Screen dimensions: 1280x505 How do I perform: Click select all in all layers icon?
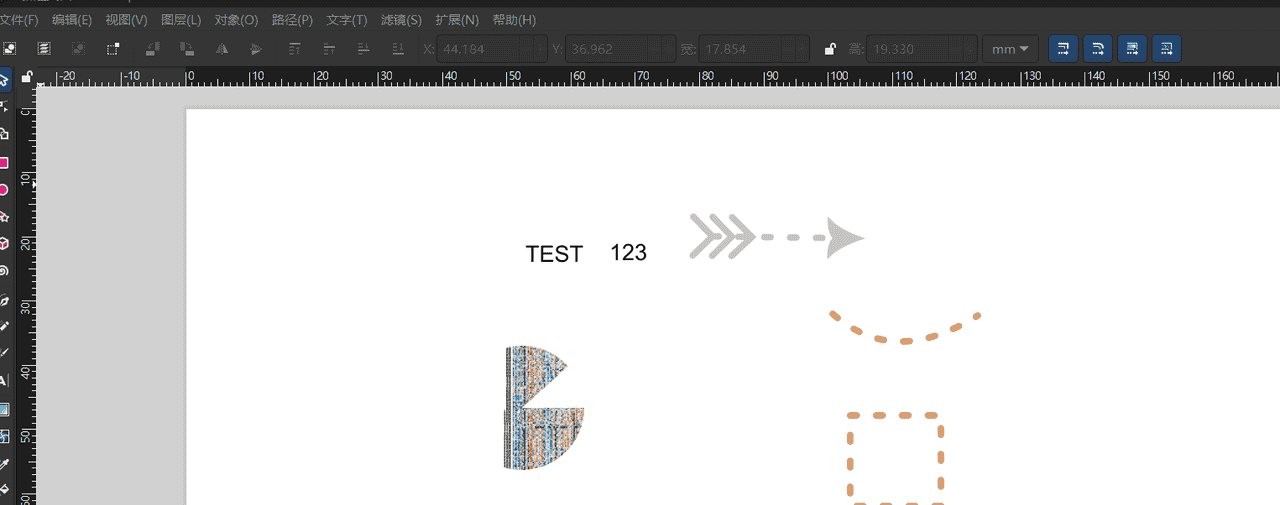pos(44,48)
